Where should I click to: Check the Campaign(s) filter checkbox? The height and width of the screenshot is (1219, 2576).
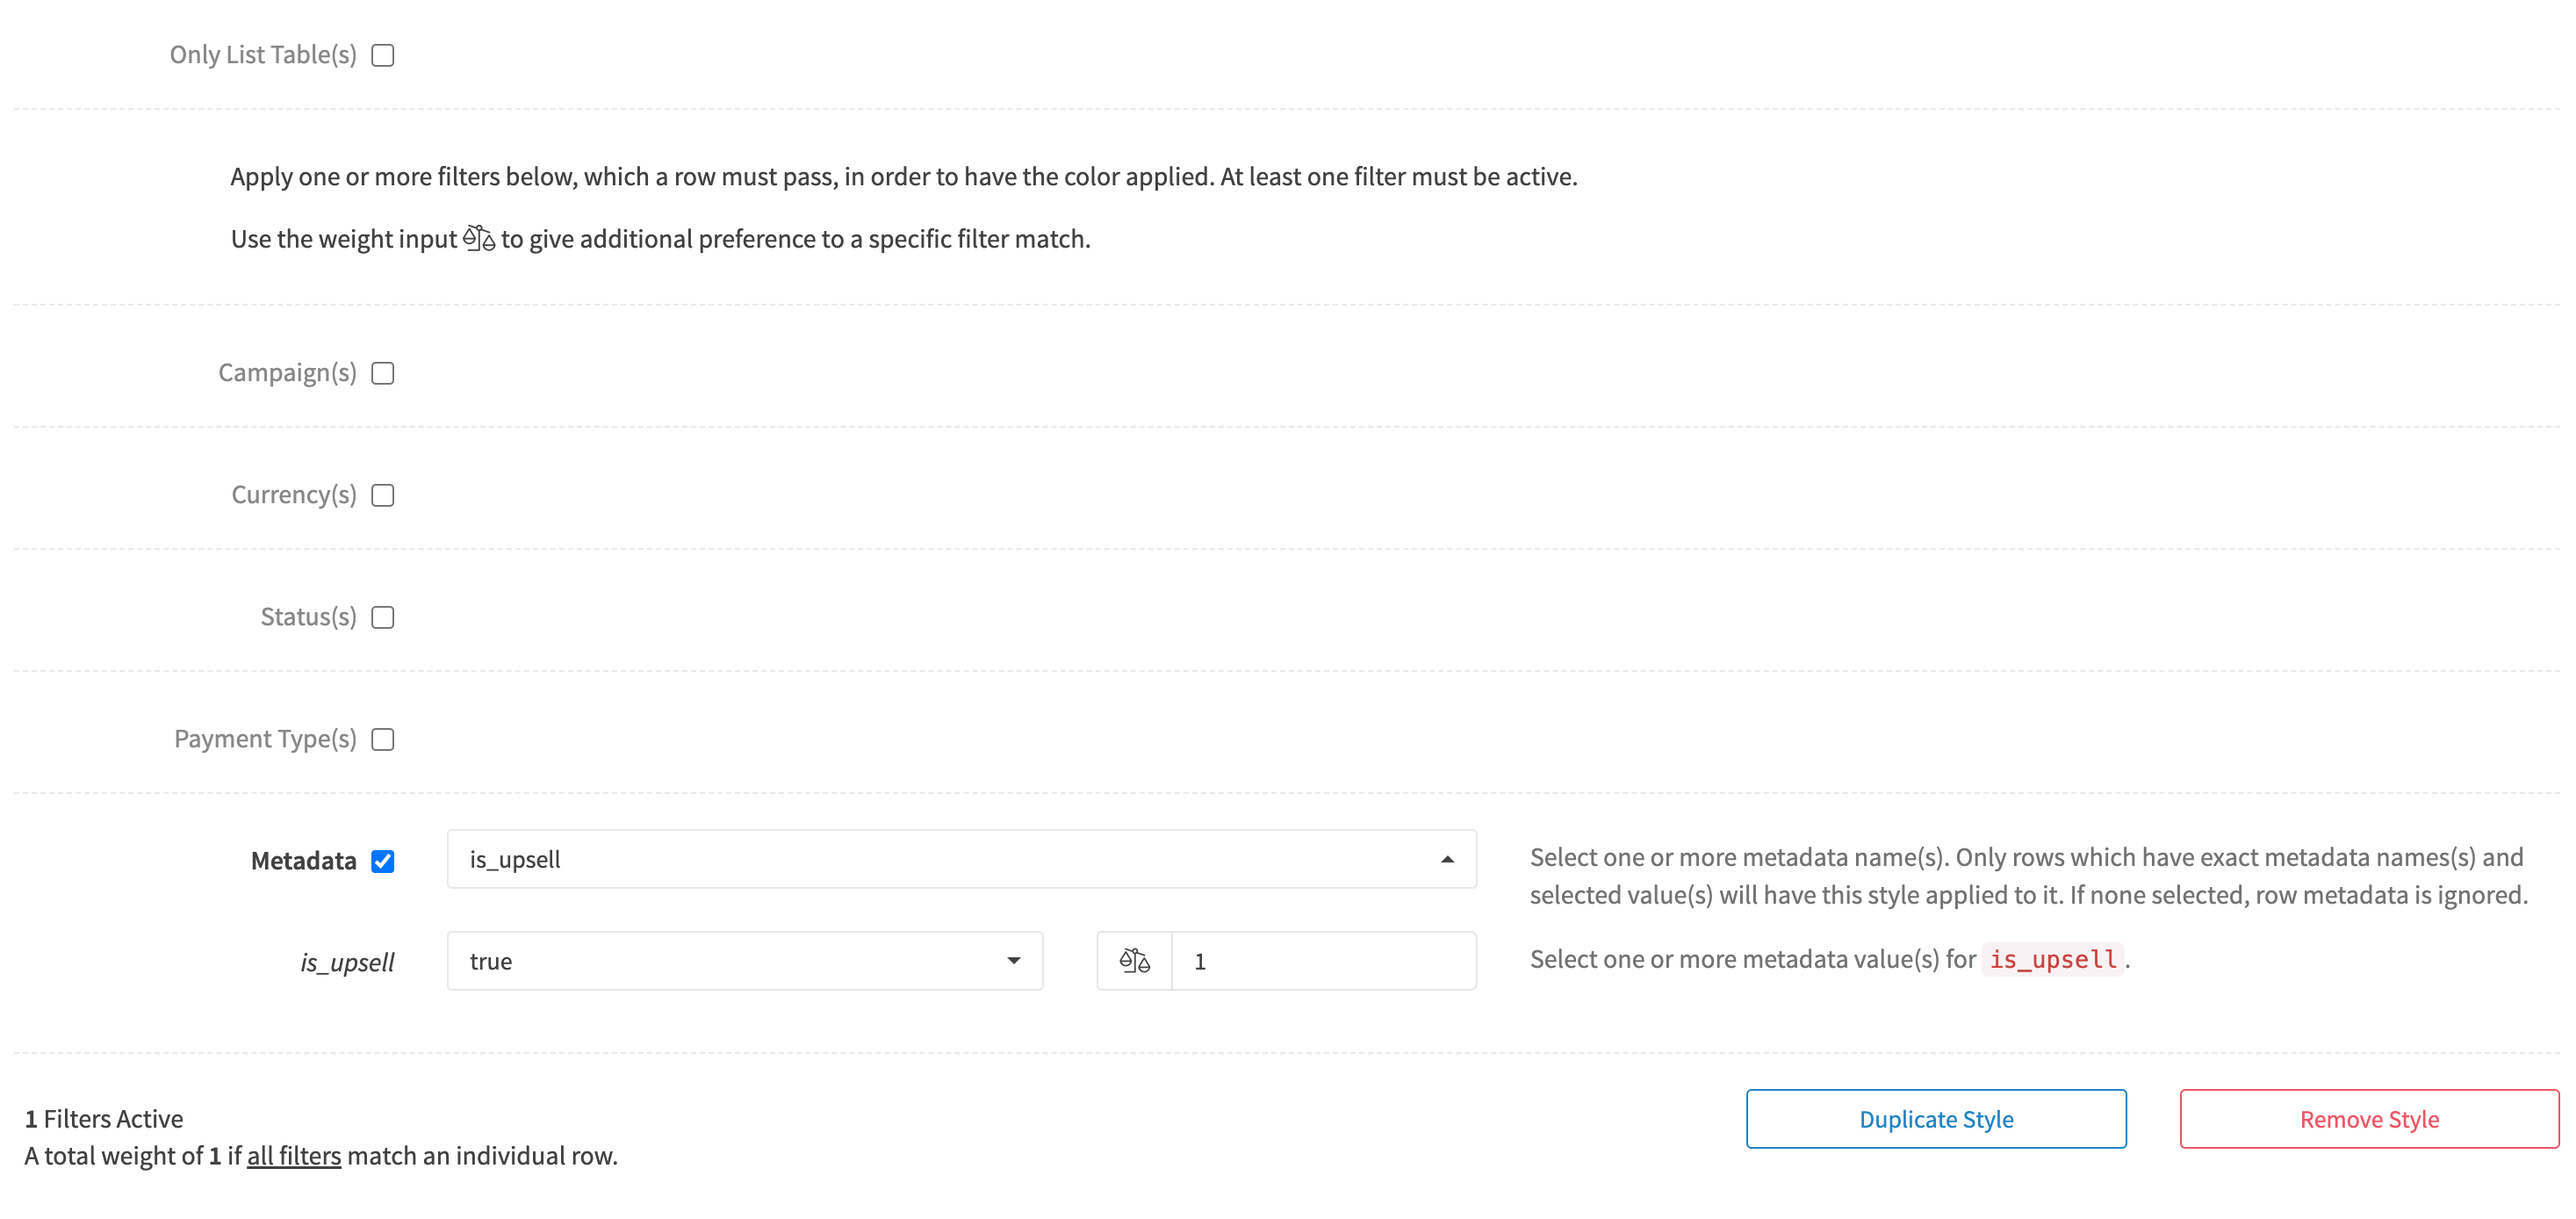(x=382, y=373)
